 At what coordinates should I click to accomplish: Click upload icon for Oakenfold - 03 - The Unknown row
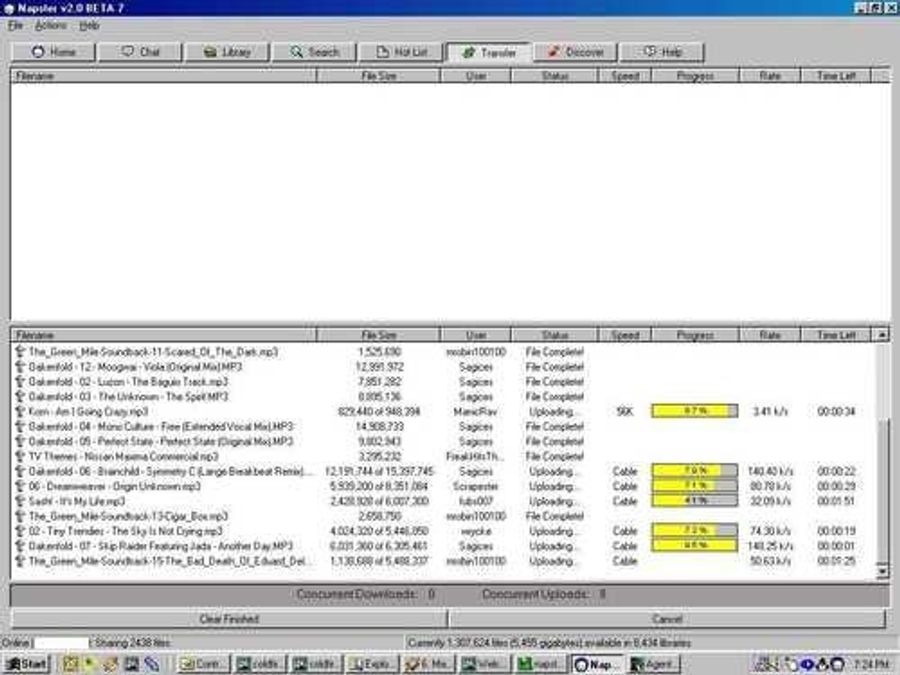coord(20,397)
